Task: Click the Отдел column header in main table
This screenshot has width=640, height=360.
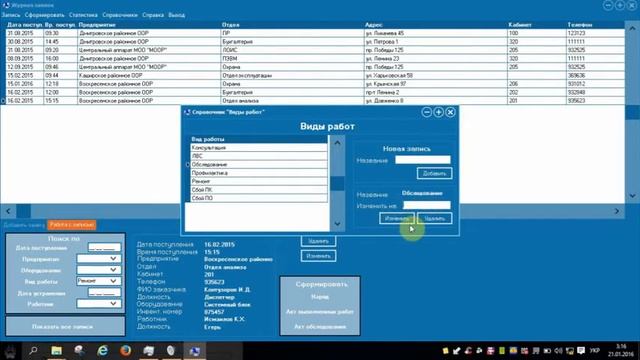Action: 292,25
